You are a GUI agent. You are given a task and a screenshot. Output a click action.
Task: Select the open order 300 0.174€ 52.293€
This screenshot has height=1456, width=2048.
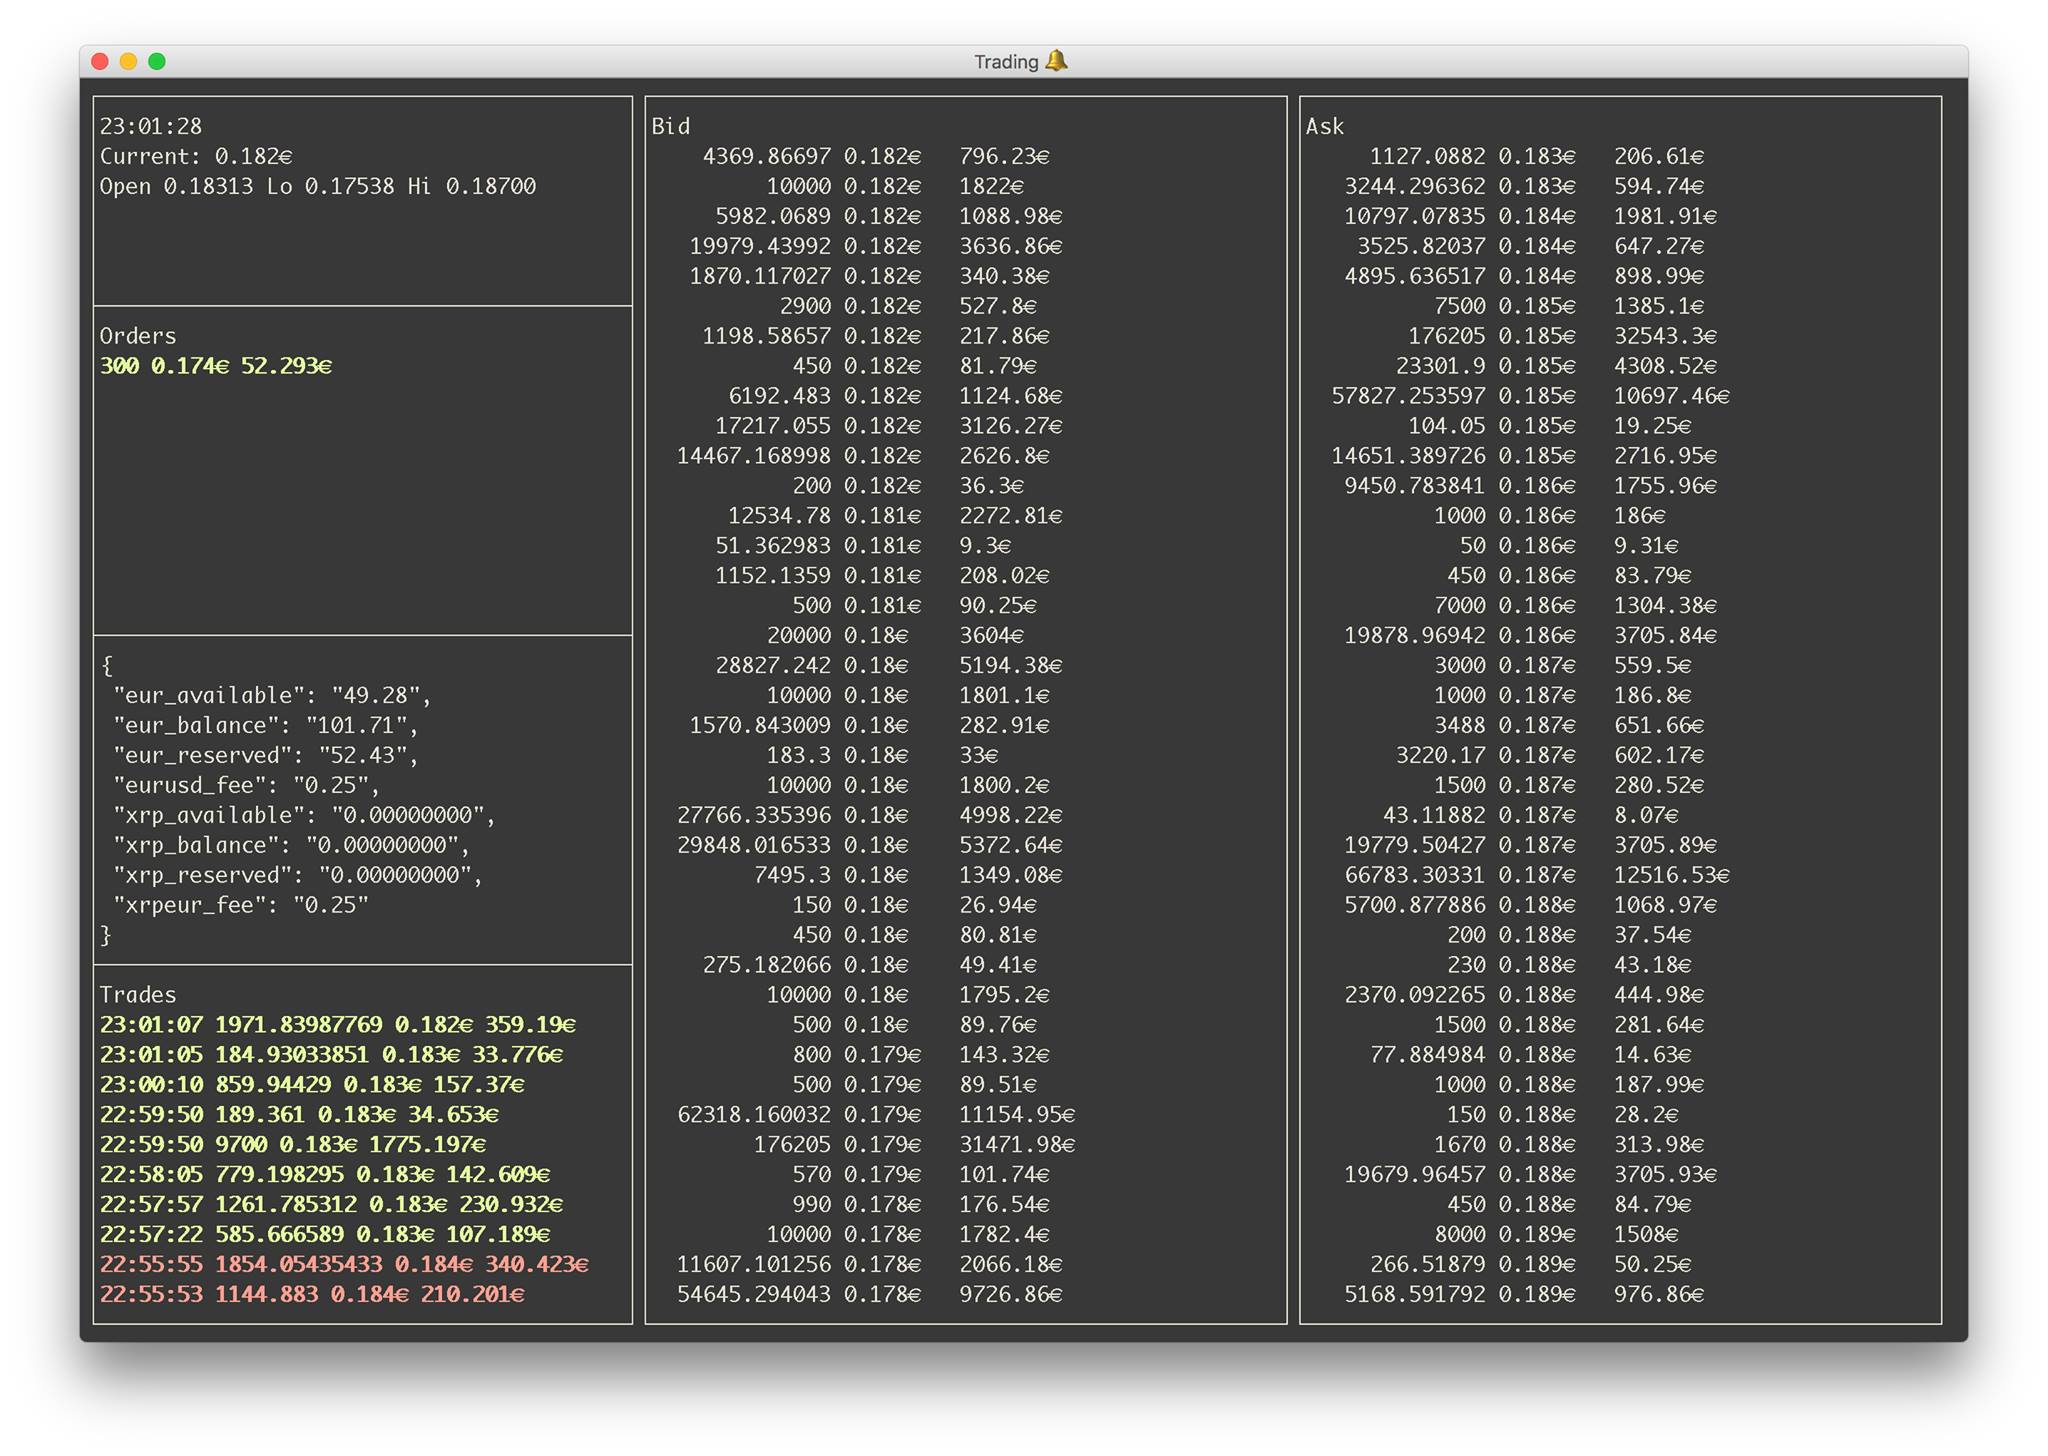pos(216,366)
